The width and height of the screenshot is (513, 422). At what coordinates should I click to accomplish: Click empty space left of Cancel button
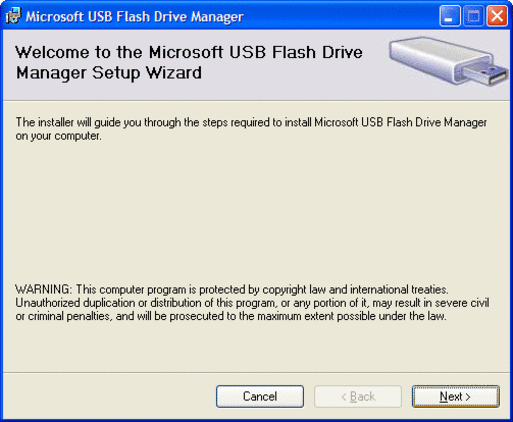coord(110,396)
